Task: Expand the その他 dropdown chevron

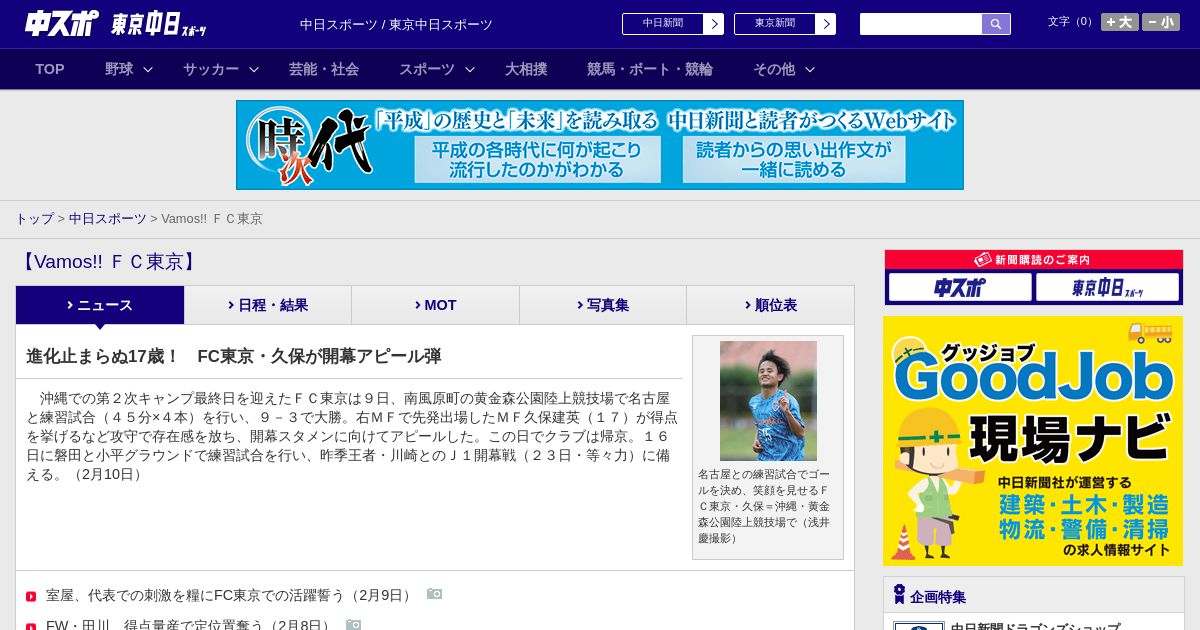Action: (810, 69)
